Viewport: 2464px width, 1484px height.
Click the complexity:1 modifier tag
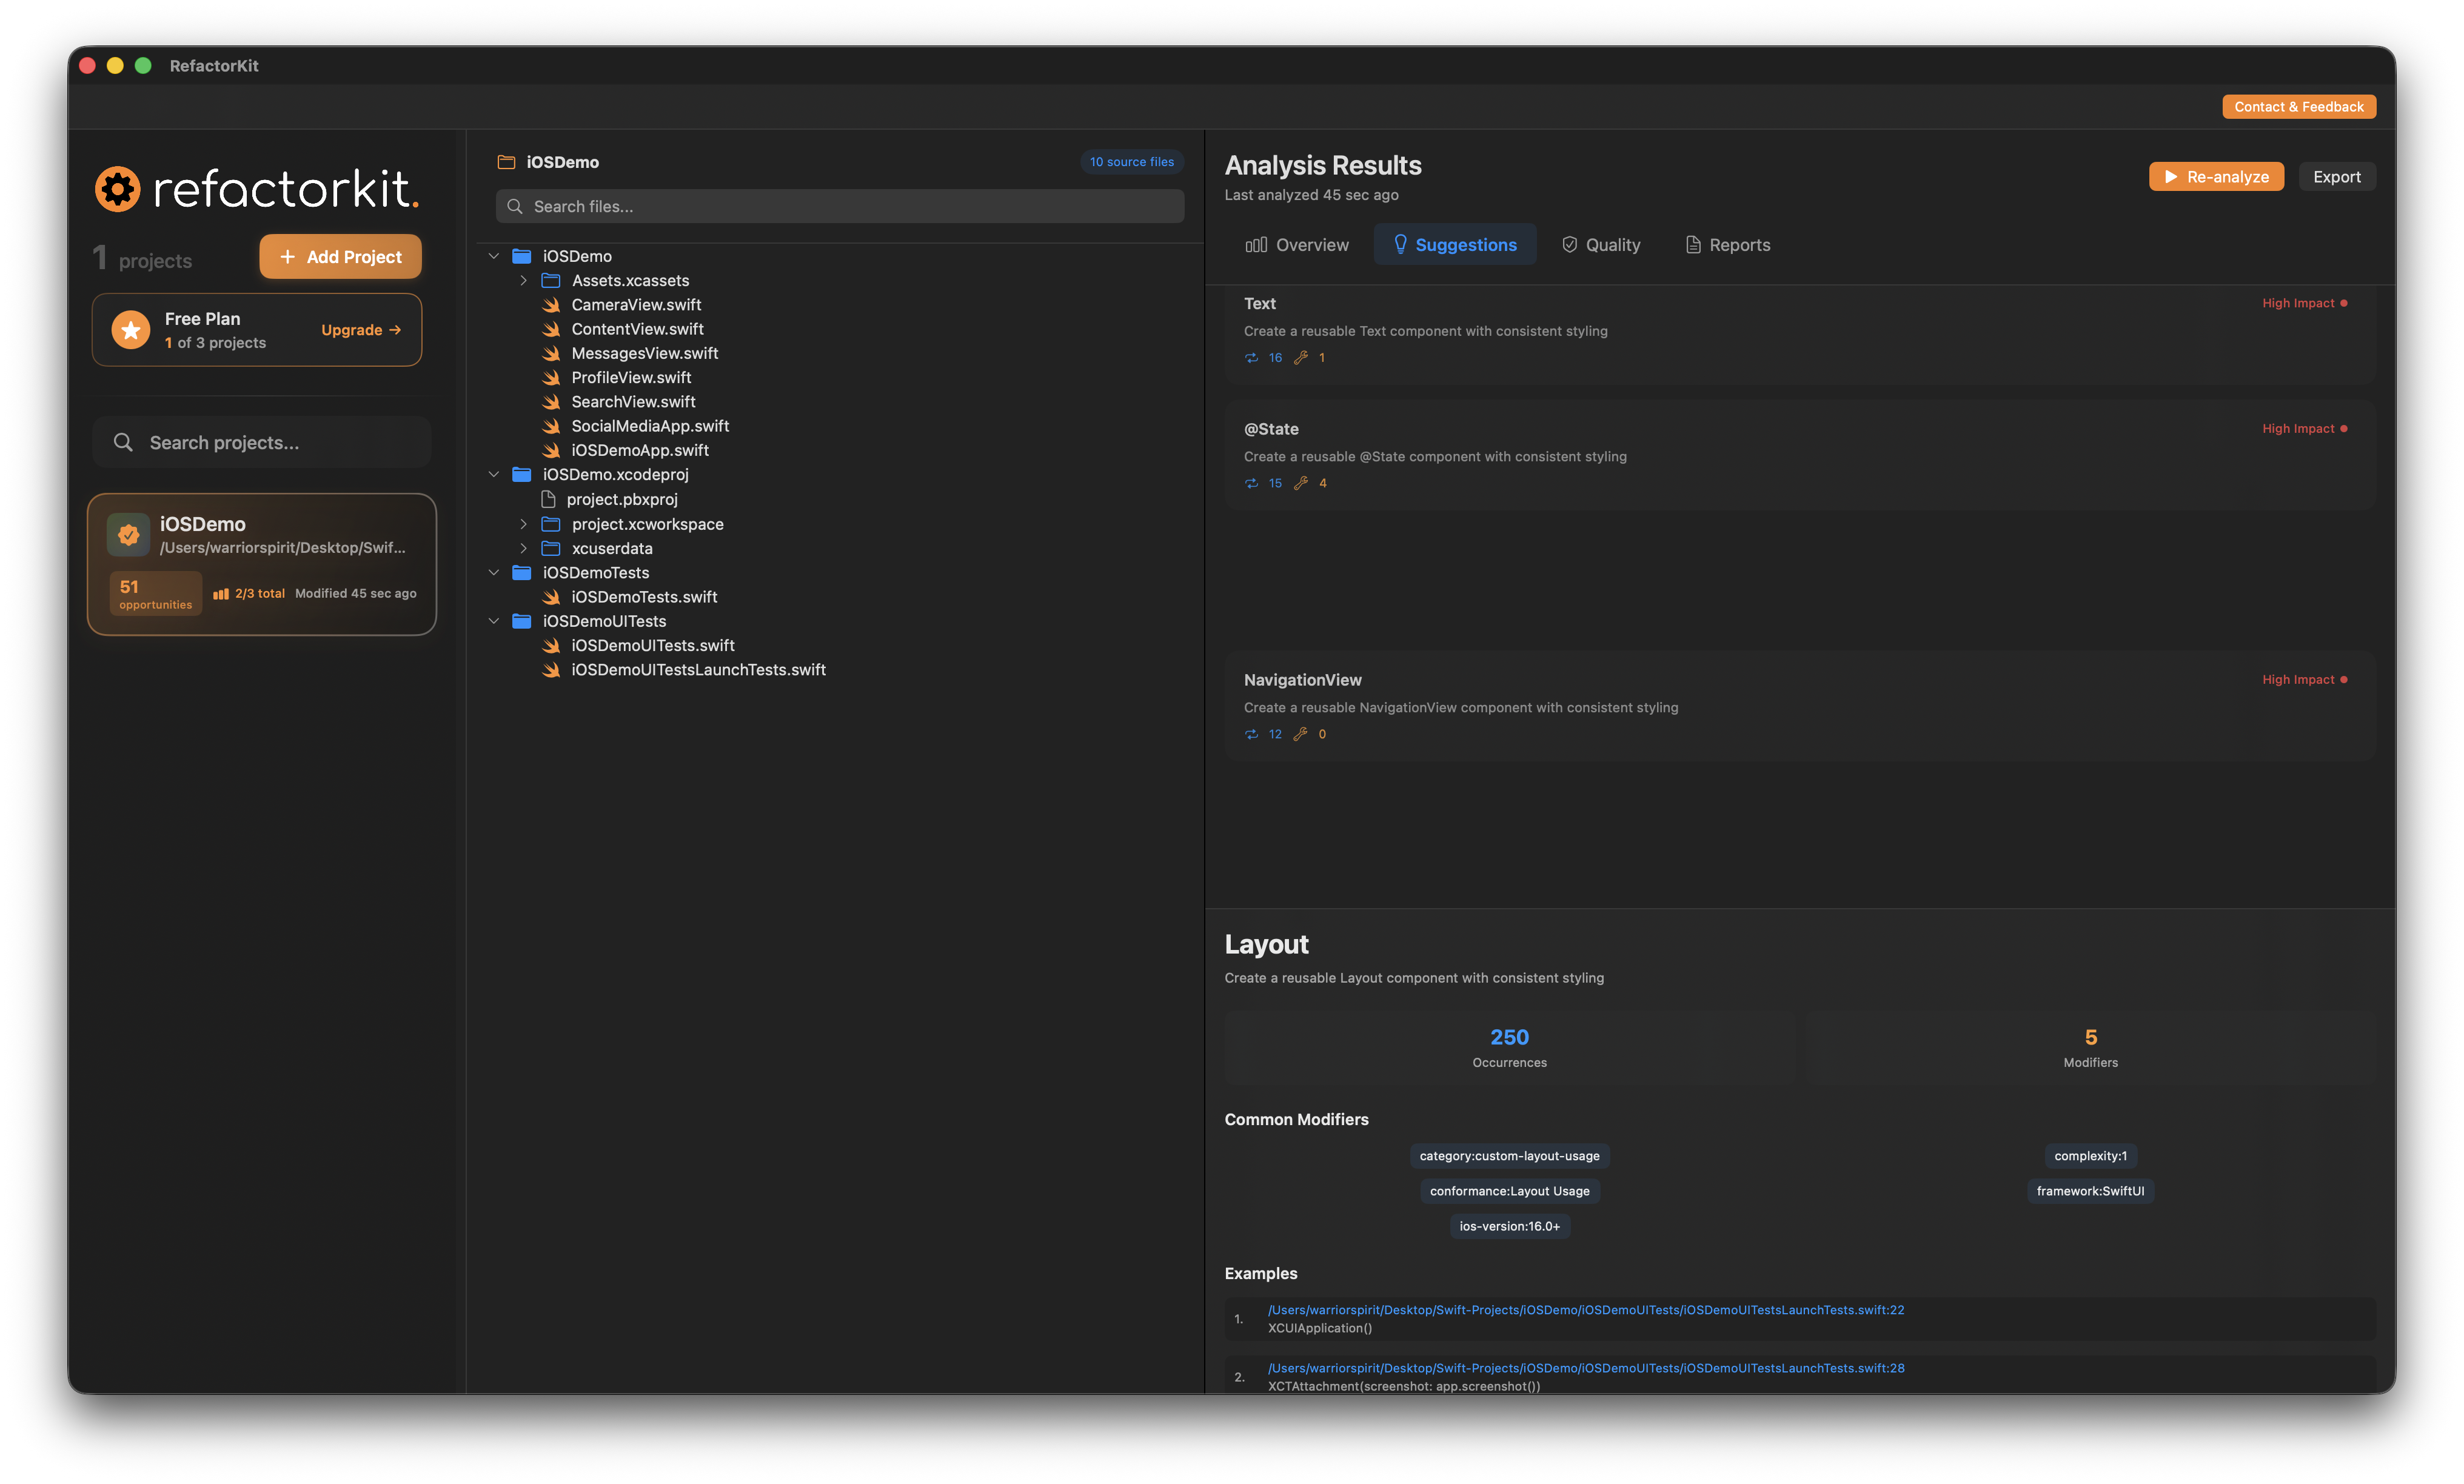click(2090, 1156)
